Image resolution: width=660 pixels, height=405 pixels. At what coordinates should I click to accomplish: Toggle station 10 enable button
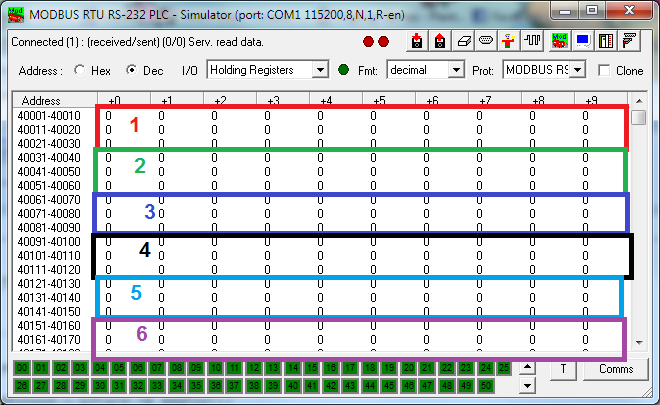tap(216, 368)
